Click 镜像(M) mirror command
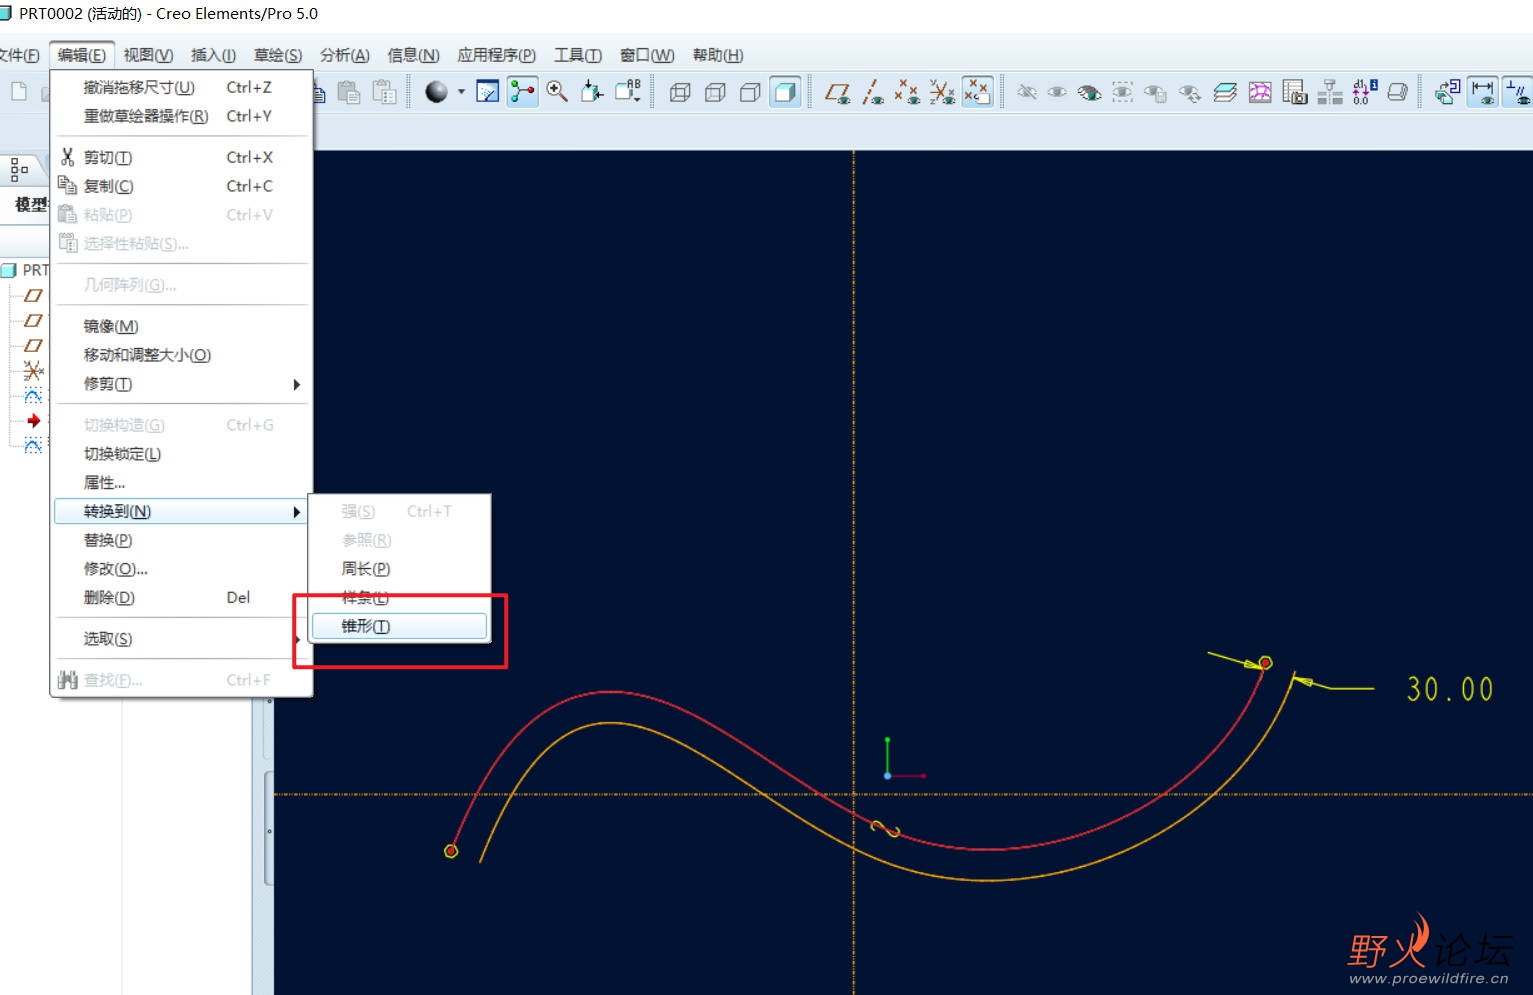This screenshot has height=995, width=1533. click(x=111, y=326)
